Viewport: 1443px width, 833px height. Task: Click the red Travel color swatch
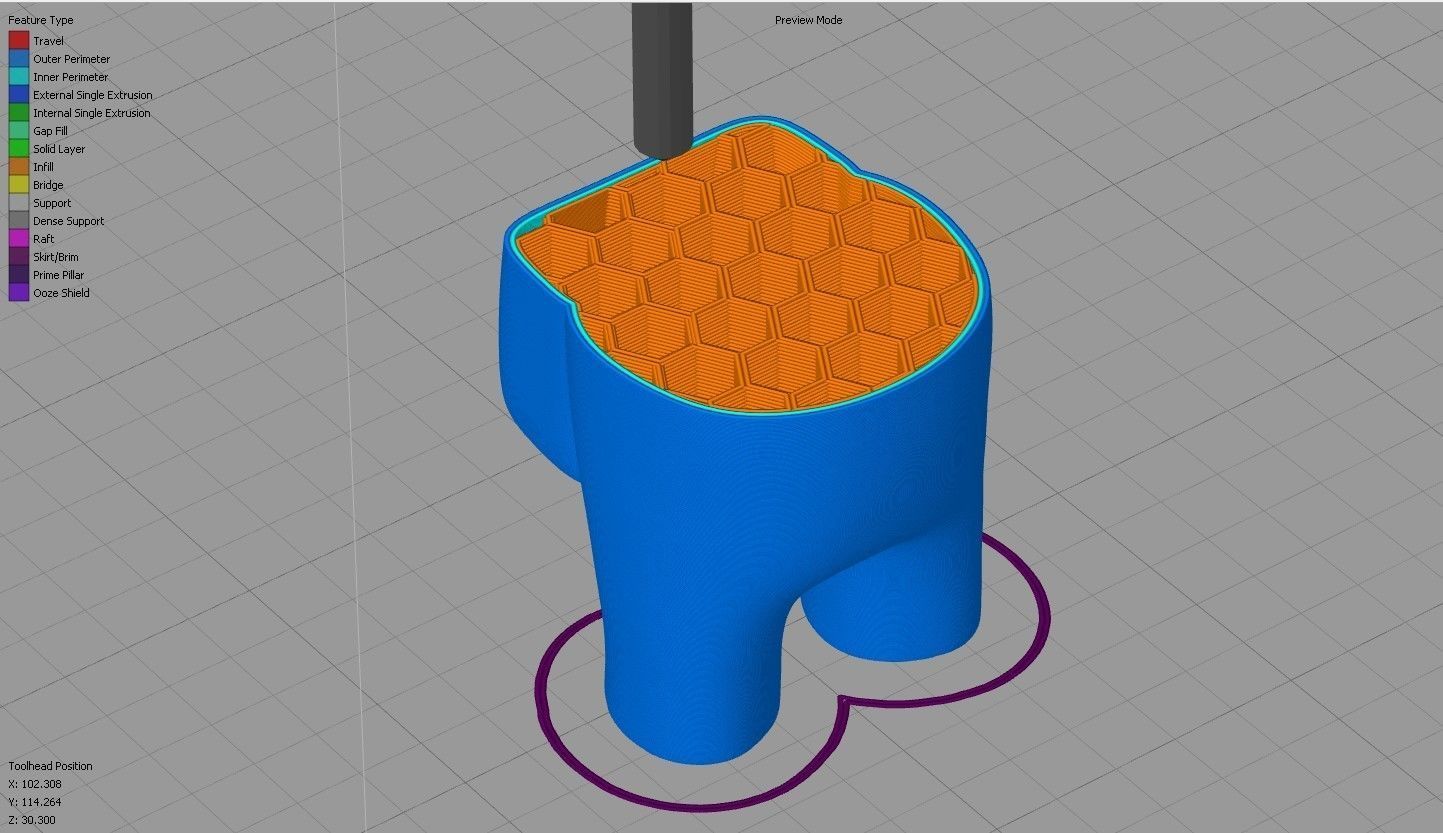19,41
